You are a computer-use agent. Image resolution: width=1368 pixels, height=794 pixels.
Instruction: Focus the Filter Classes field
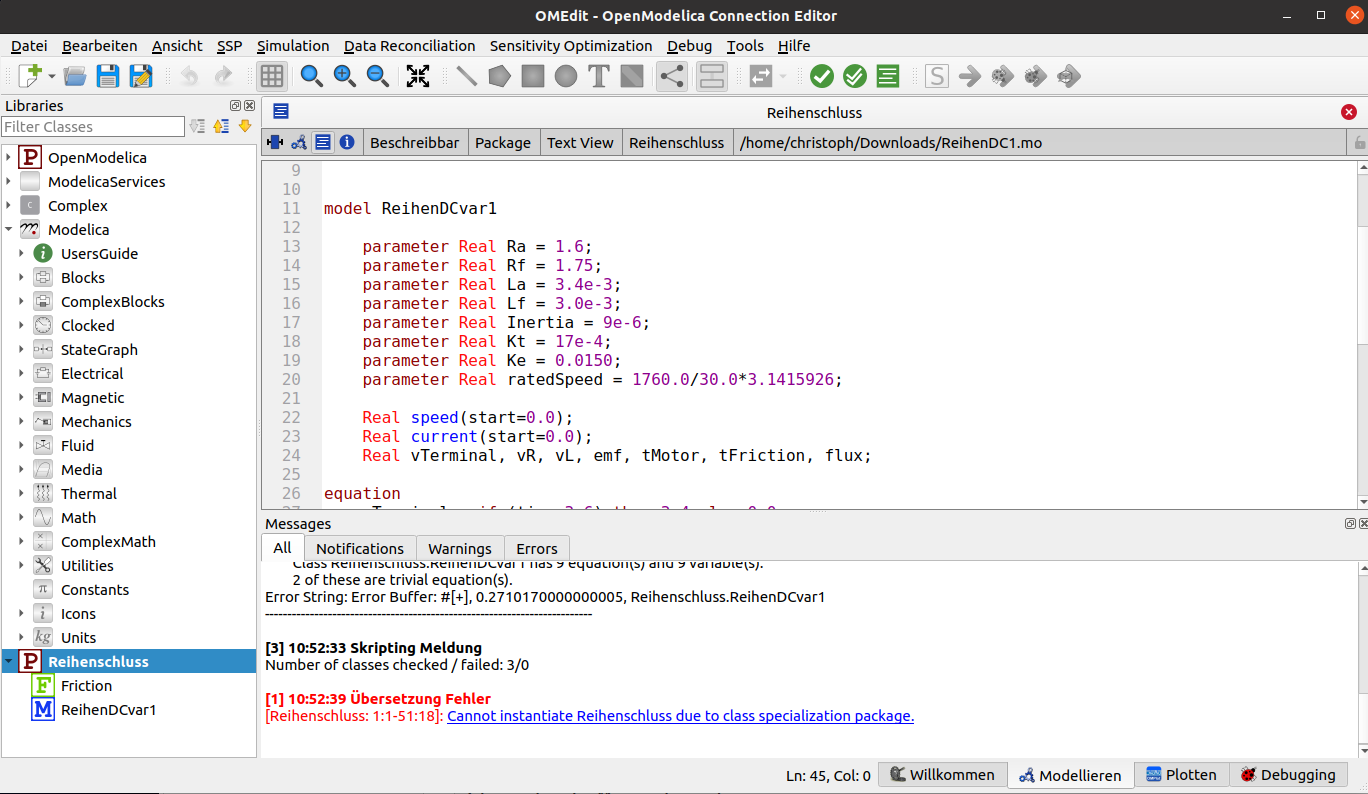pos(93,127)
